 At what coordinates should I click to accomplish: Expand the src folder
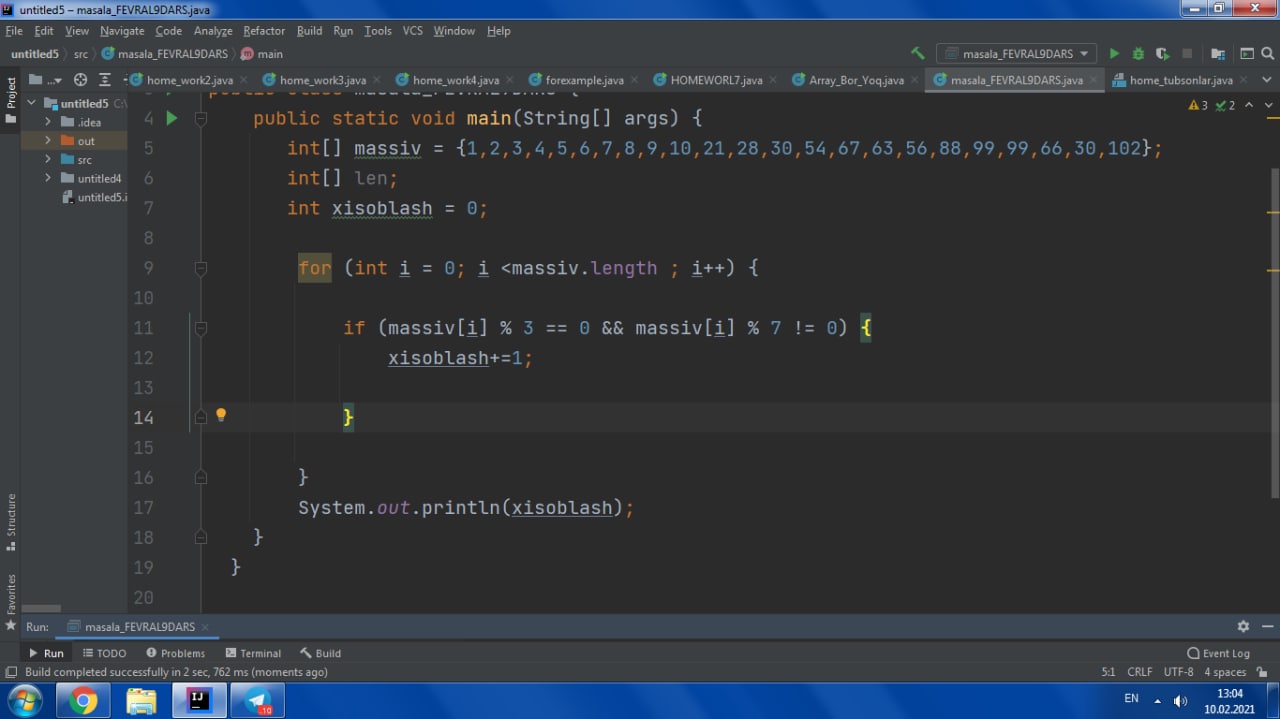(x=47, y=160)
